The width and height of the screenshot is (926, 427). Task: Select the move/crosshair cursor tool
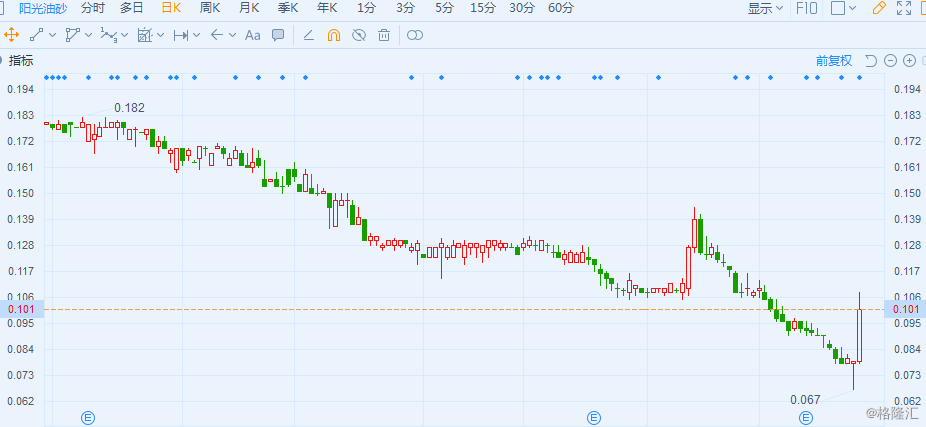coord(13,35)
